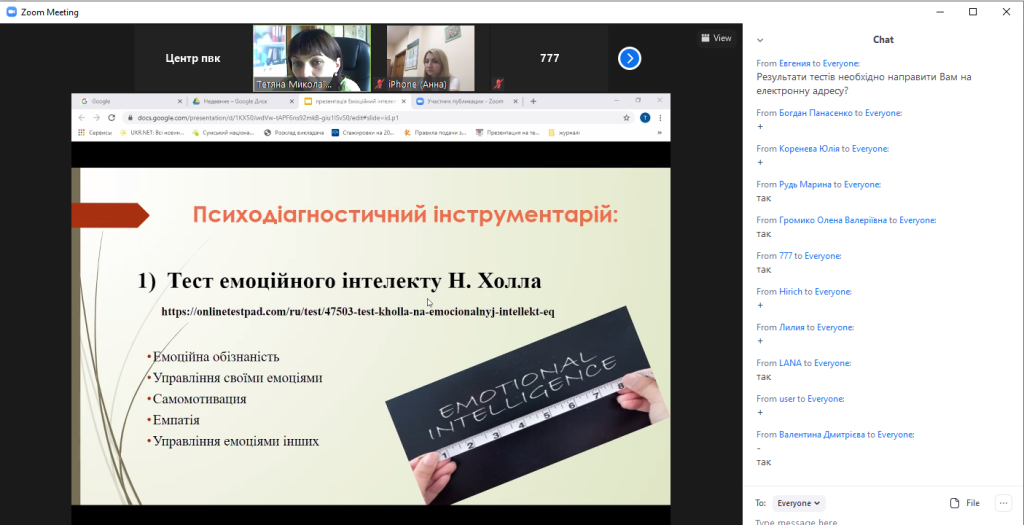Click the muted mic icon on the iPhone (Анна) tile
This screenshot has height=525, width=1024.
(380, 85)
